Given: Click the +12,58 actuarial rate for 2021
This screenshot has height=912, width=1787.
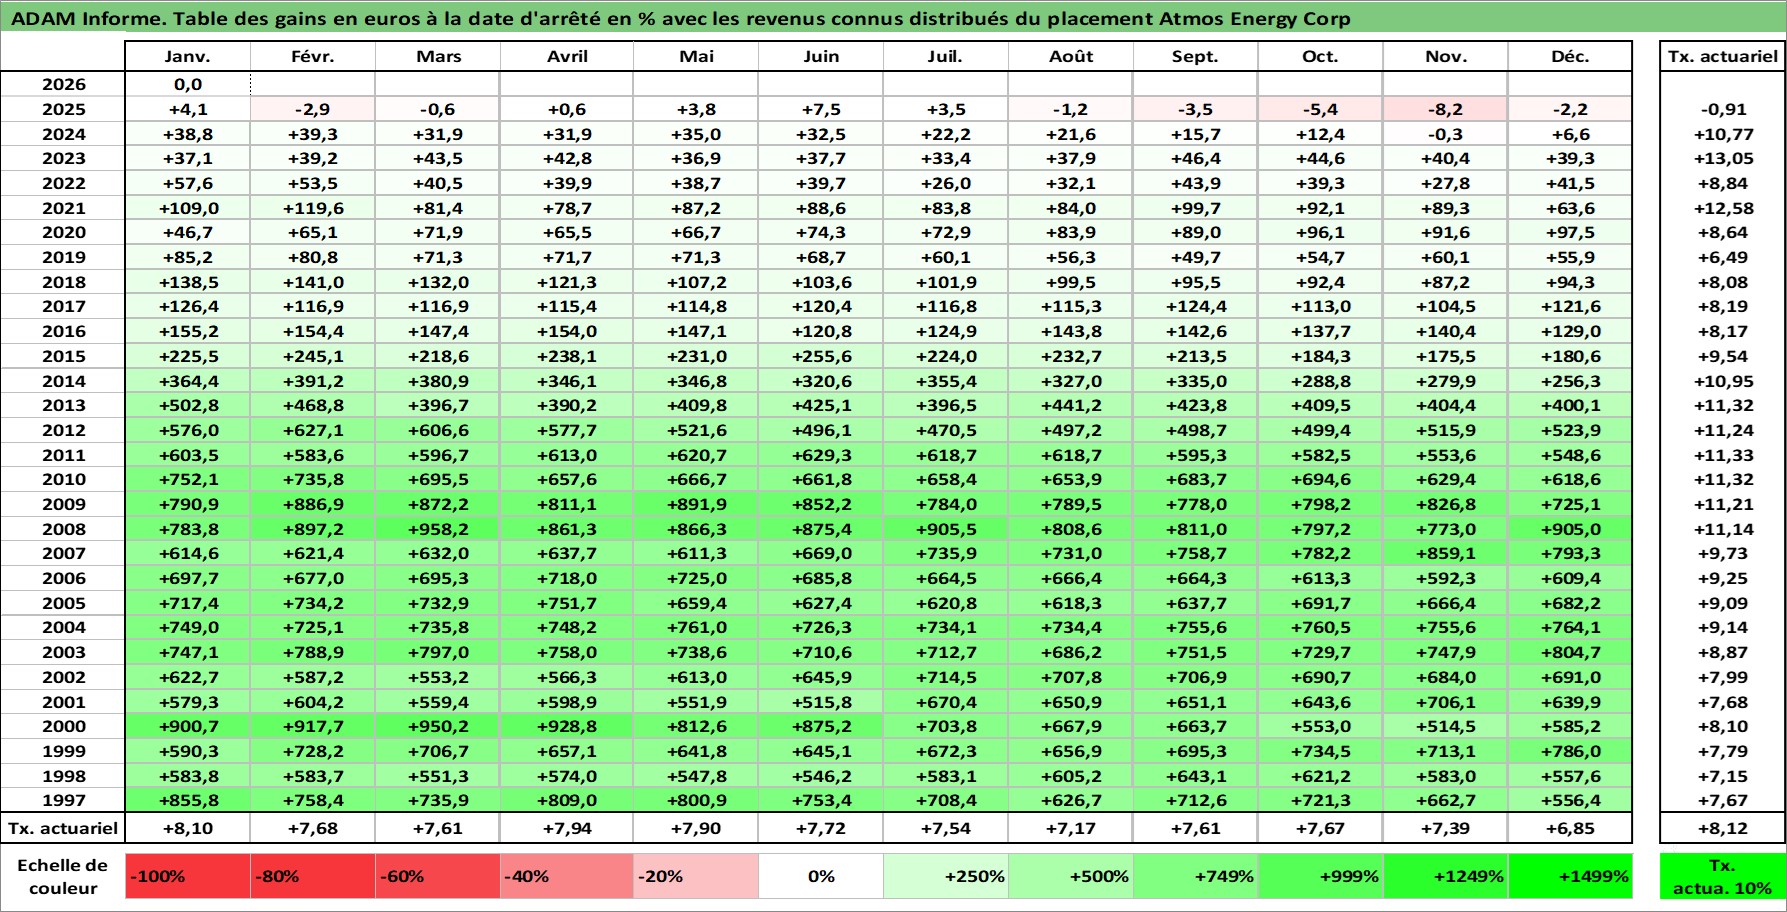Looking at the screenshot, I should 1723,208.
